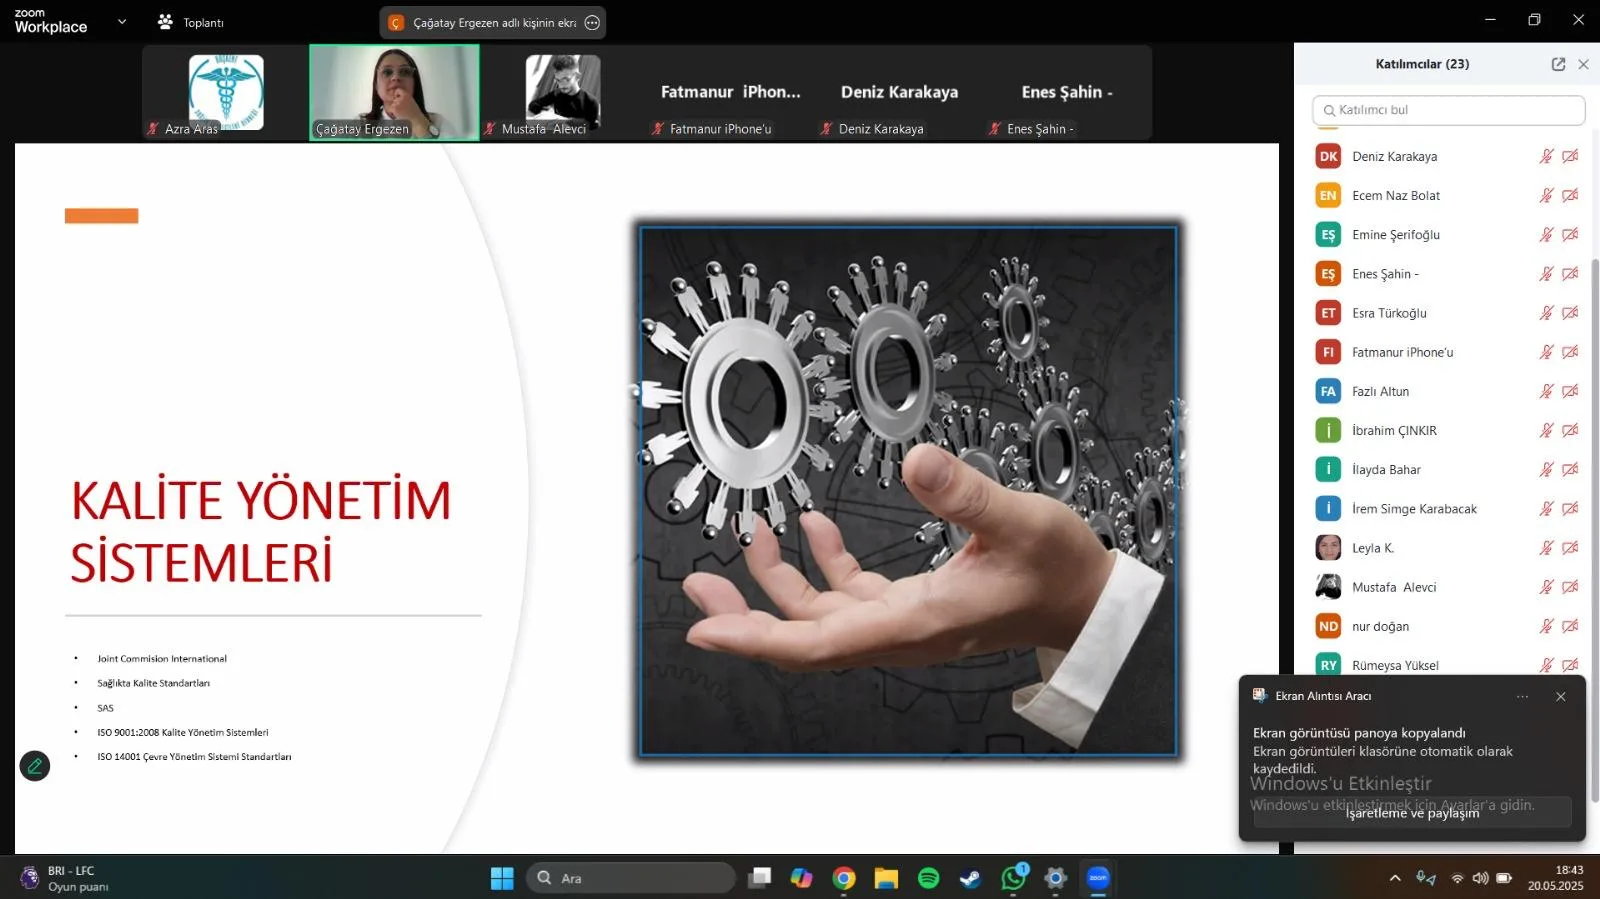Dismiss the Ekran Alıntısı Aracı notification
This screenshot has height=899, width=1600.
pyautogui.click(x=1560, y=697)
